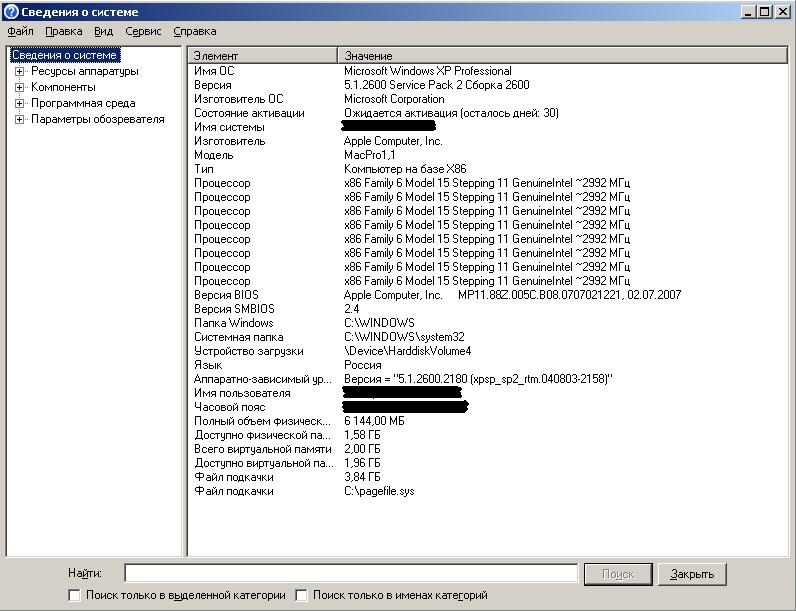Toggle Поиск только в выделенной категории checkbox
Viewport: 796px width, 611px height.
[x=74, y=595]
